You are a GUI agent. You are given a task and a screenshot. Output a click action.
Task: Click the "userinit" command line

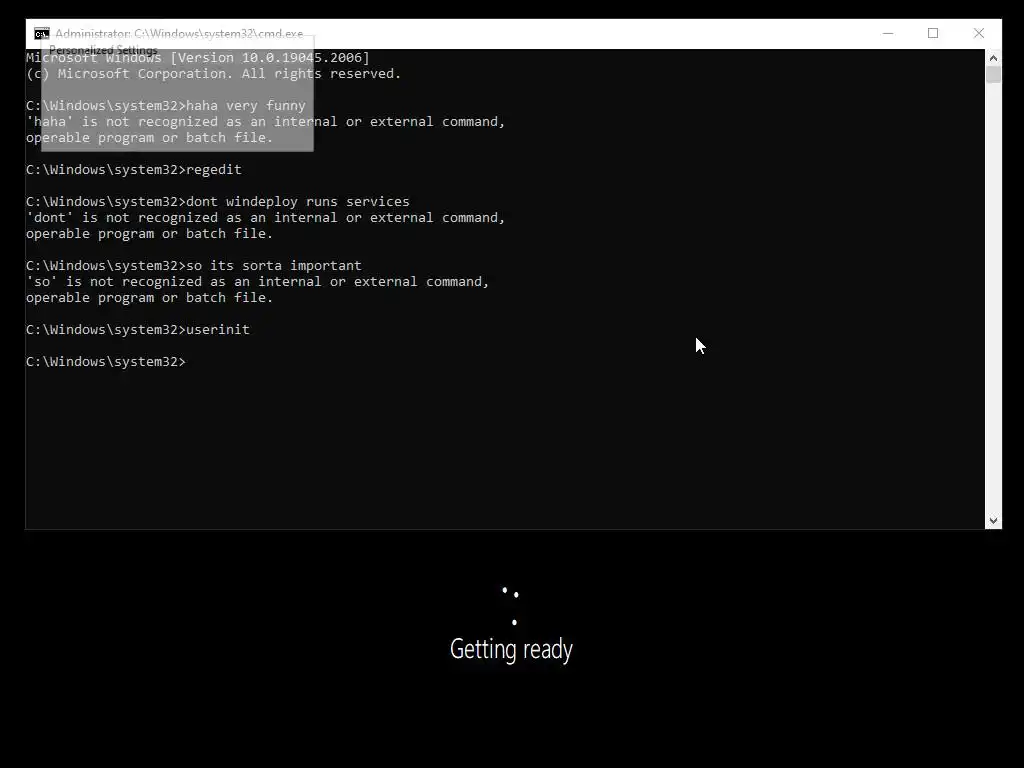click(138, 329)
